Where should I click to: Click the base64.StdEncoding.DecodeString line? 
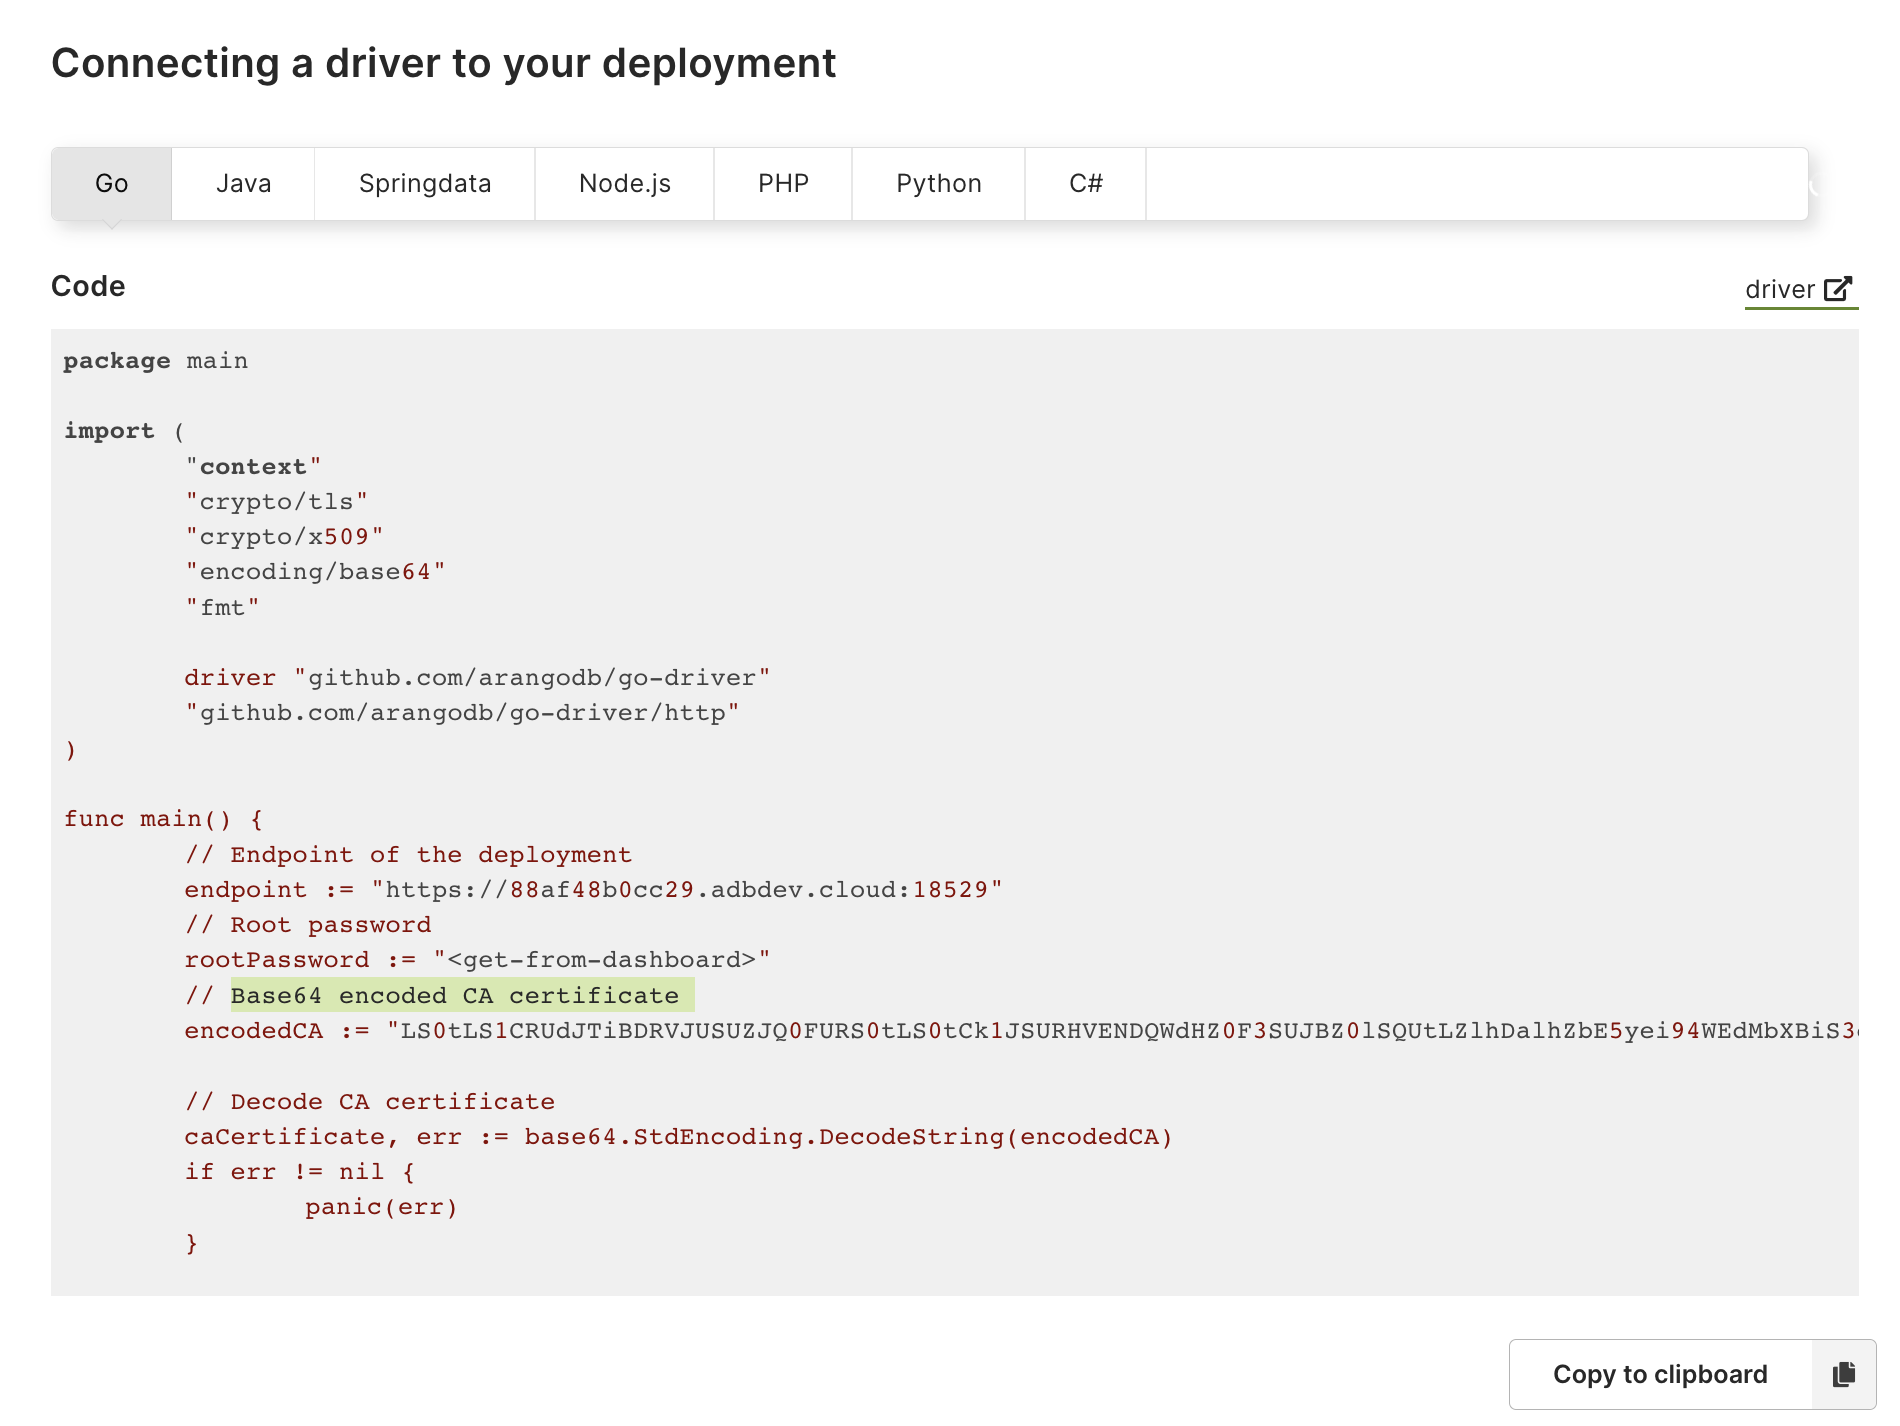[678, 1137]
